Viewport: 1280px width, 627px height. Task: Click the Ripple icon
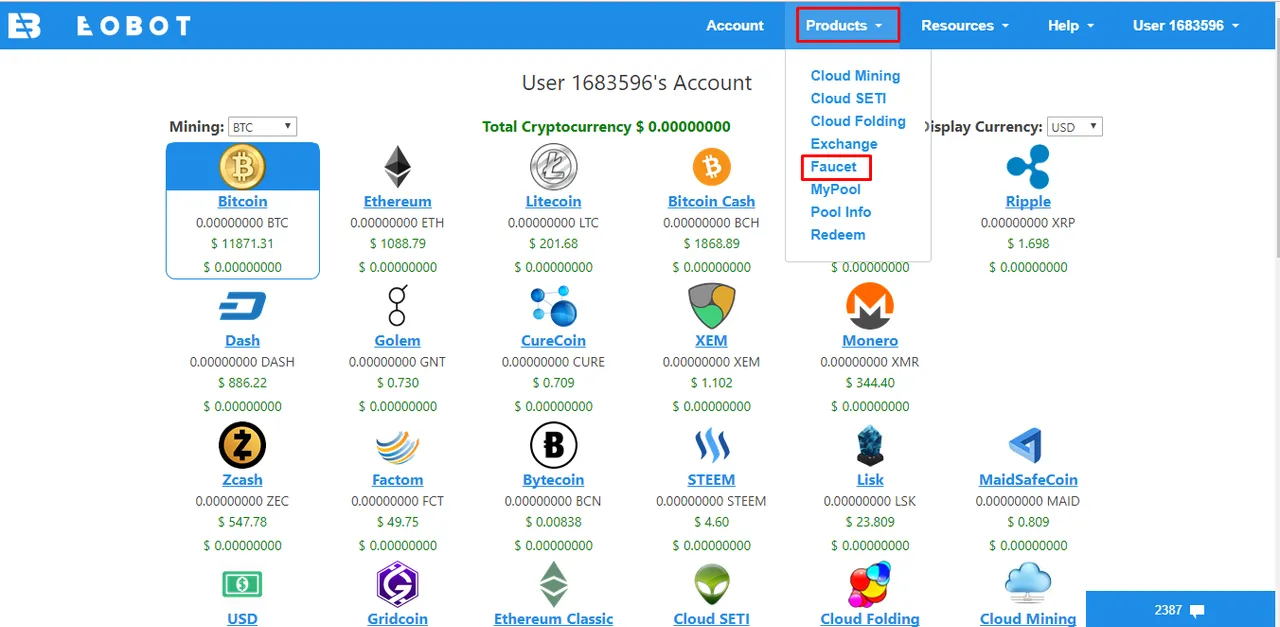1028,166
